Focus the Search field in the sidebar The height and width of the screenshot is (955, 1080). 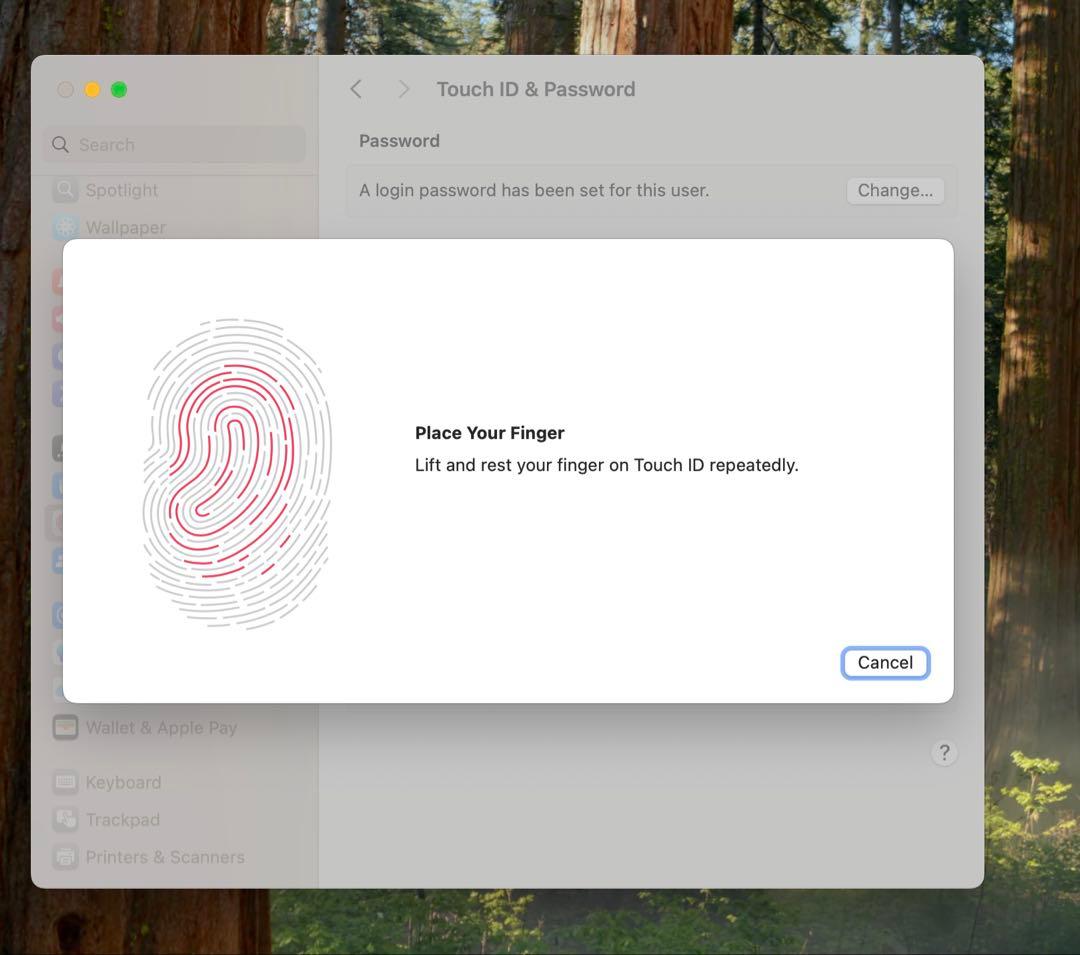coord(175,145)
